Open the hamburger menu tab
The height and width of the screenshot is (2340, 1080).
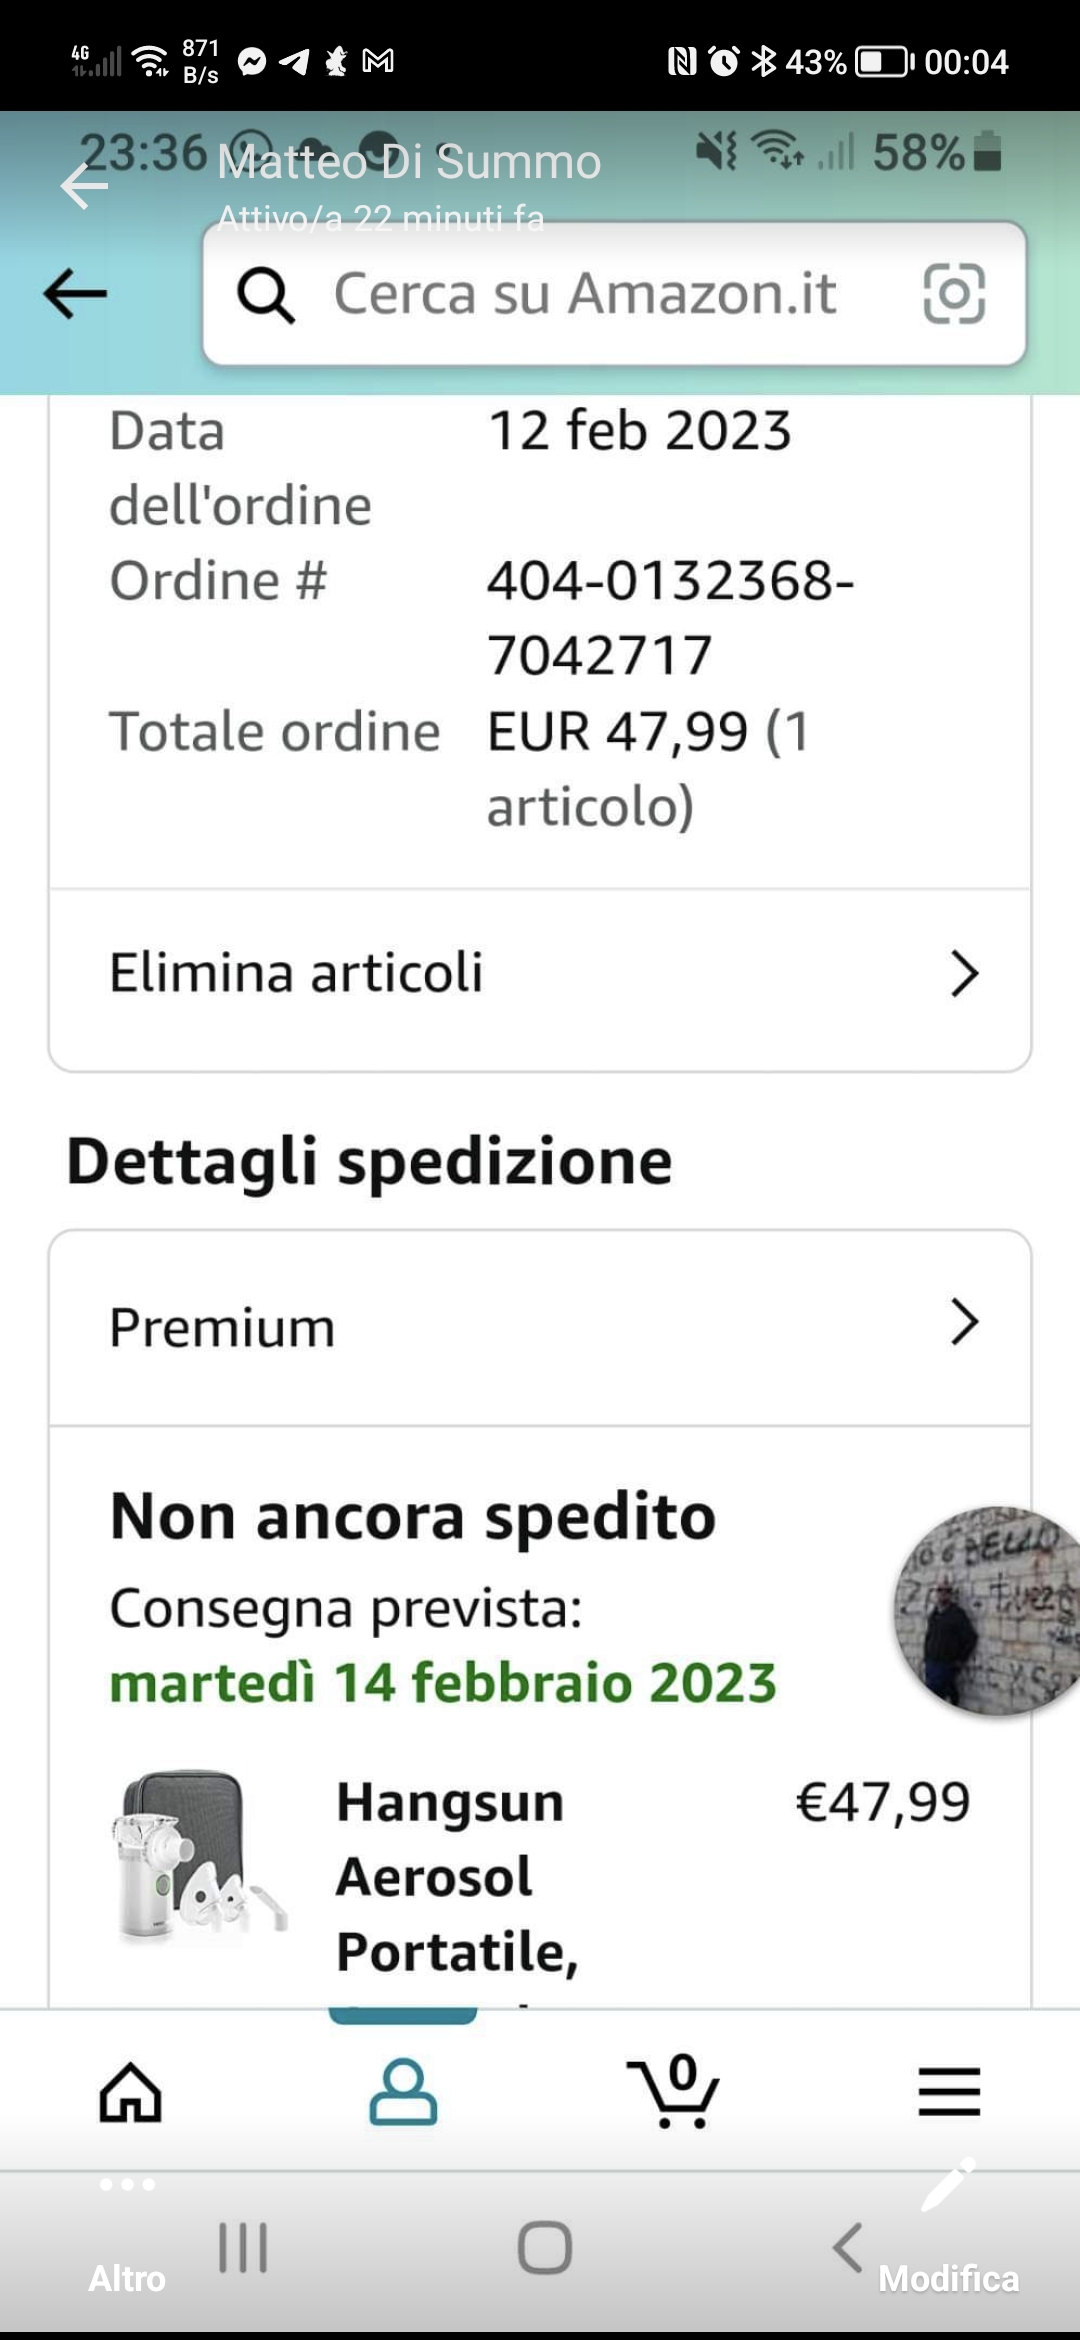coord(948,2091)
